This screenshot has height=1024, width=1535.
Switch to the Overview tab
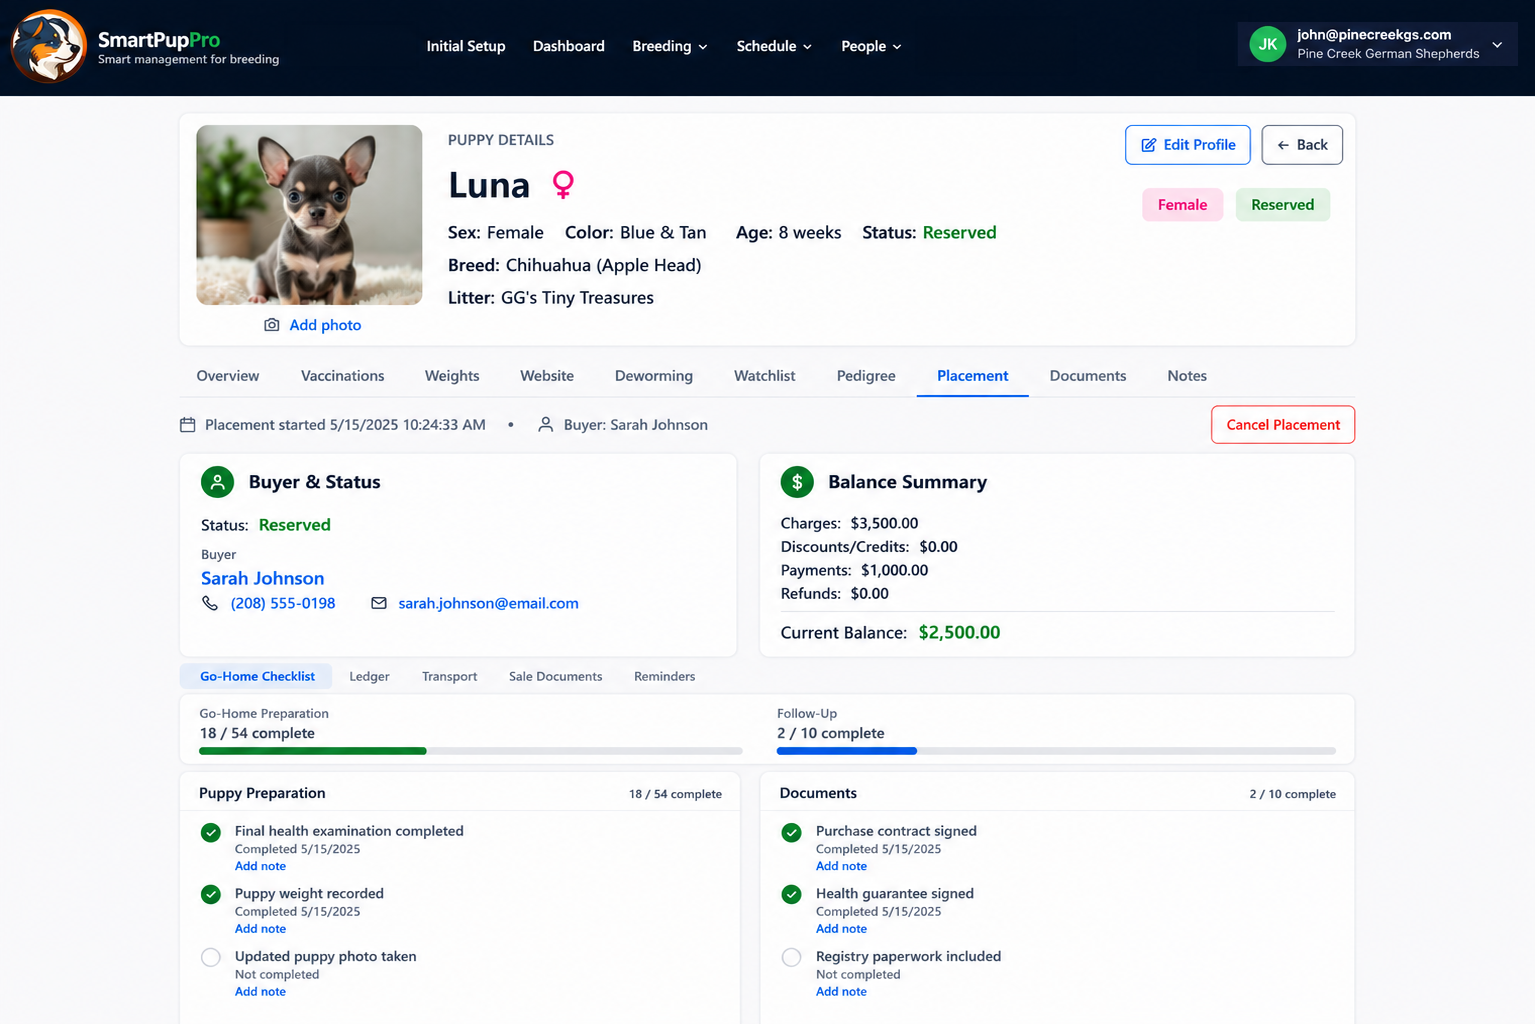[228, 376]
